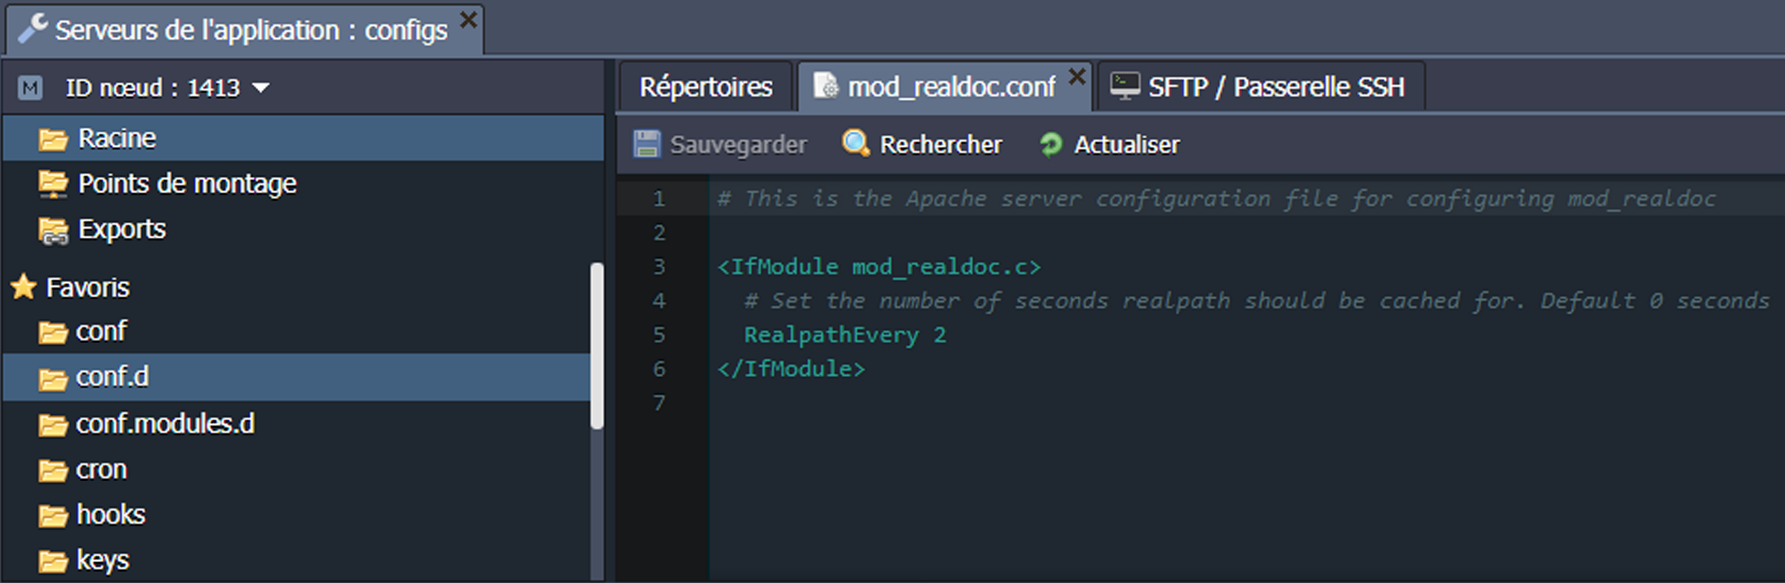Click the Favoris star icon
This screenshot has height=583, width=1785.
point(24,287)
